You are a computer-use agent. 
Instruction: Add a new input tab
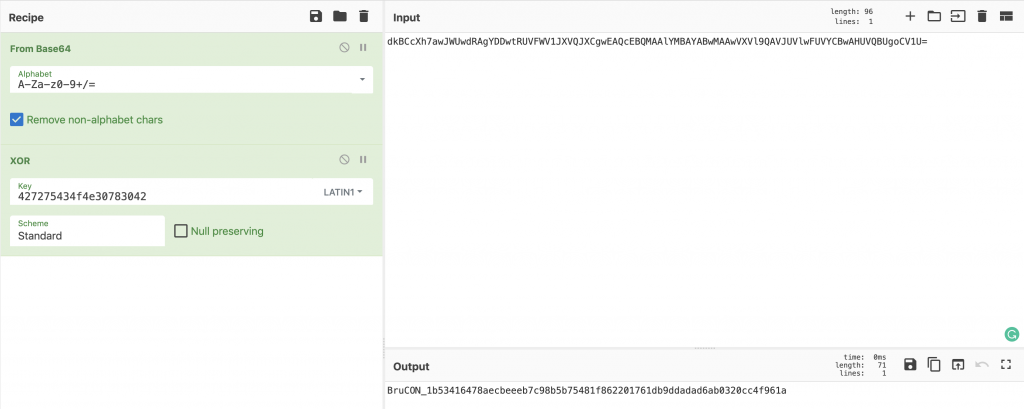coord(910,16)
